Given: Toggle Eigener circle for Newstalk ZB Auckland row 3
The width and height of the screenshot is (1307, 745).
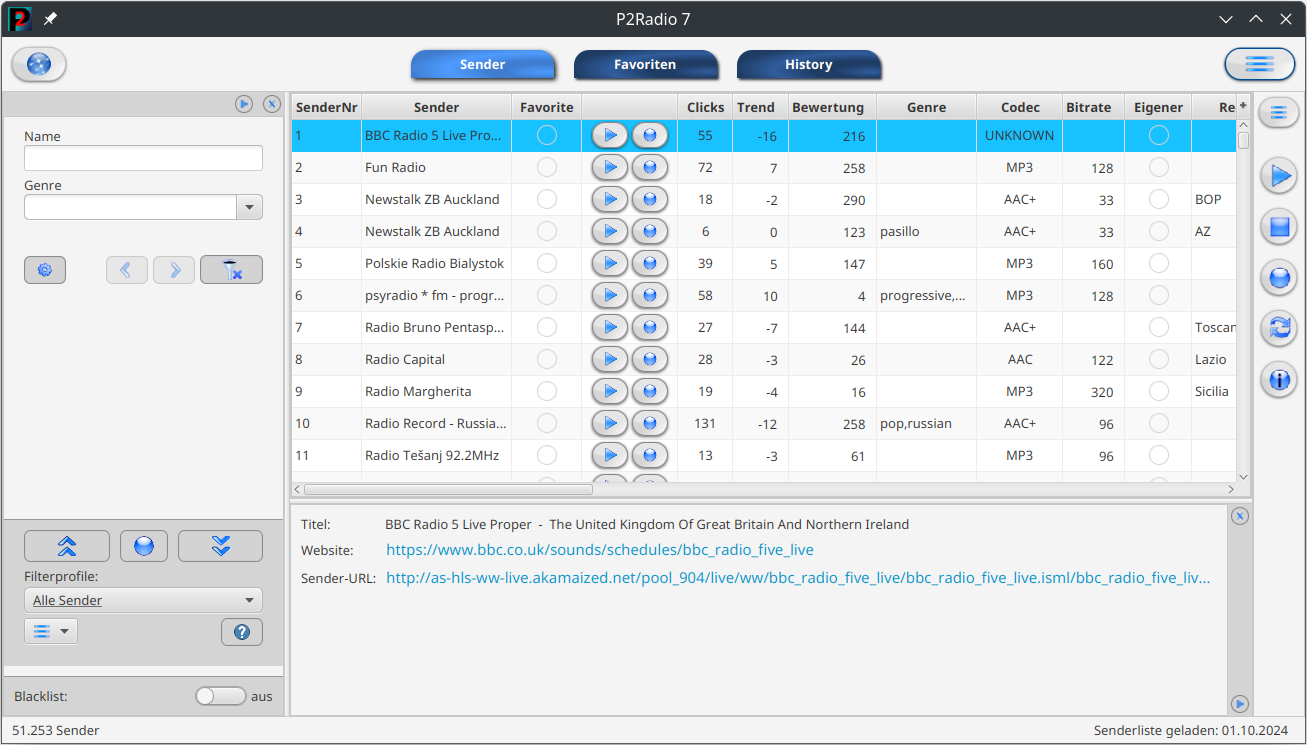Looking at the screenshot, I should pos(1159,199).
